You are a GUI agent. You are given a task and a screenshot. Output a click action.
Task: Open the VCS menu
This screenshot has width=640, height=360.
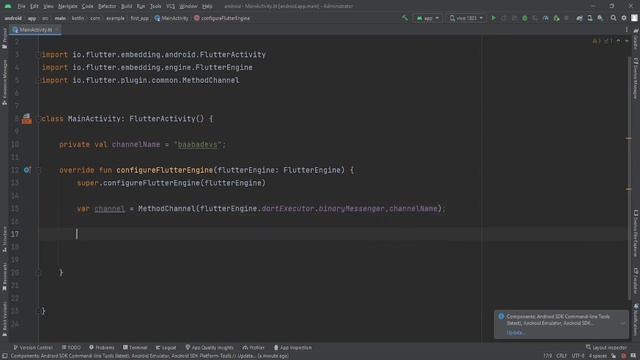tap(170, 6)
